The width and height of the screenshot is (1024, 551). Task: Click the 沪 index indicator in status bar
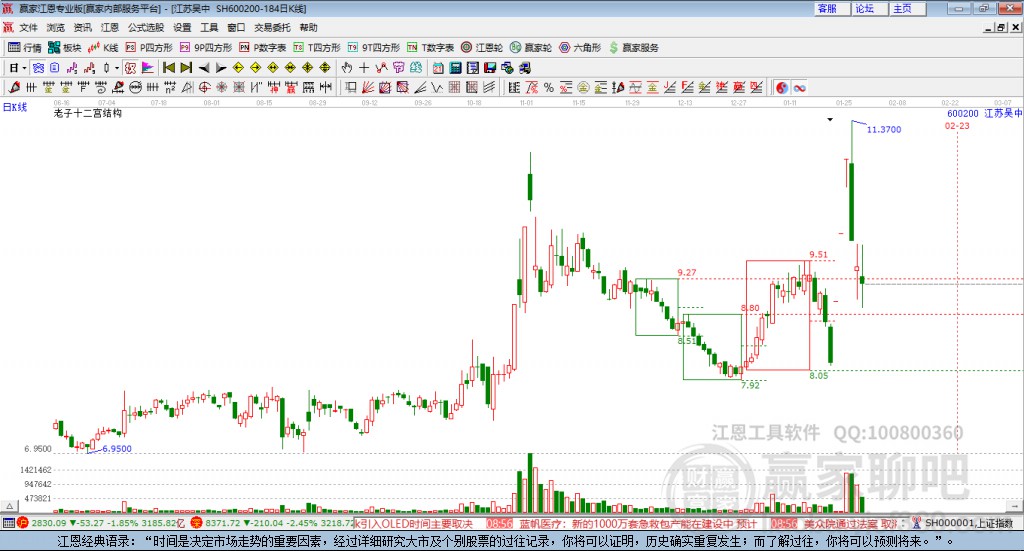click(22, 523)
